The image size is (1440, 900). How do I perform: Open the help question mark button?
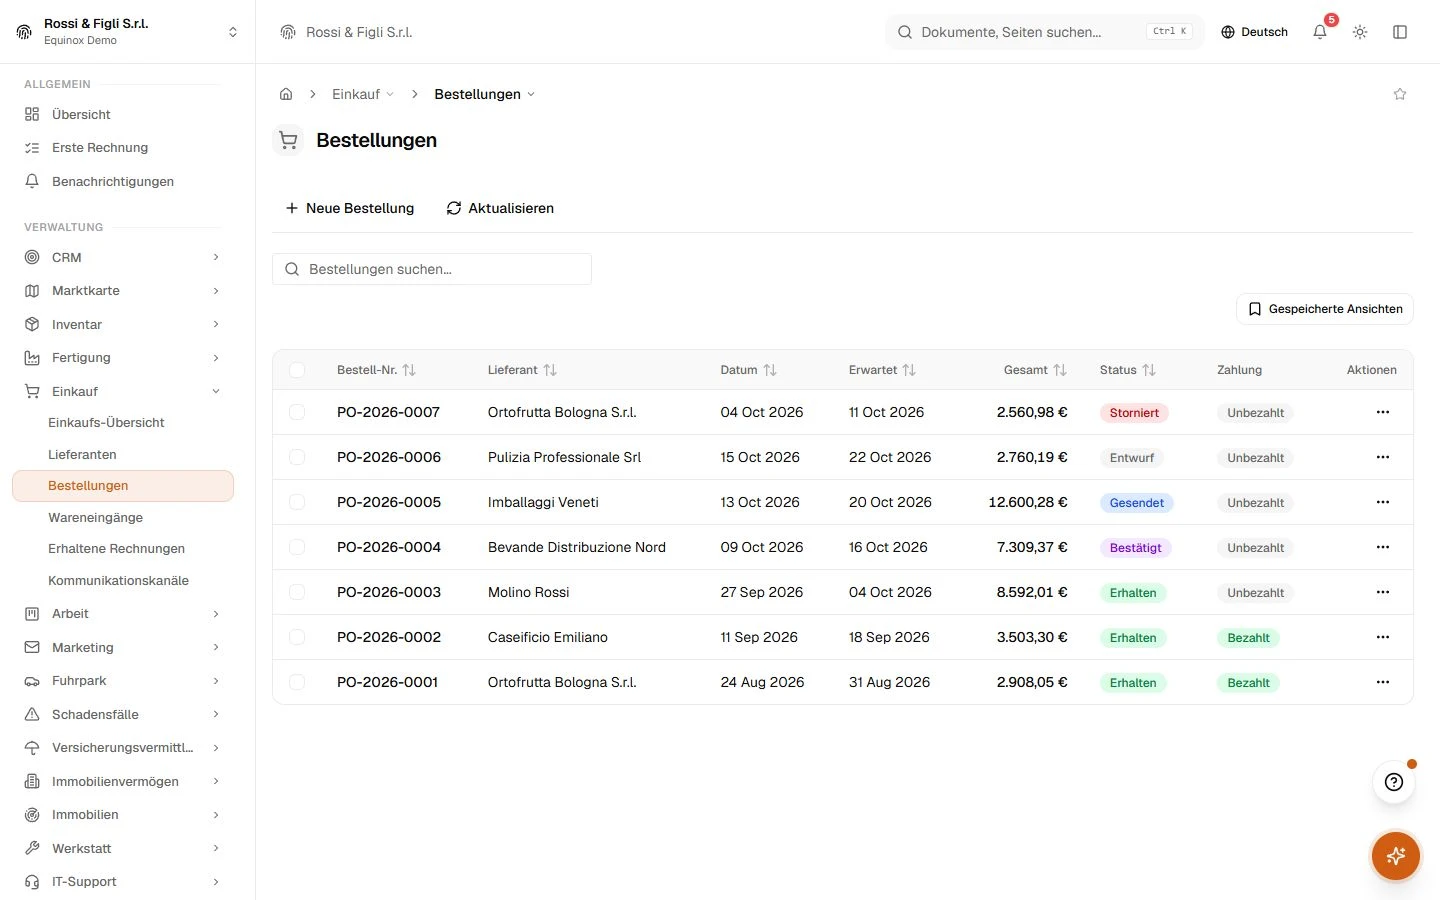tap(1394, 782)
